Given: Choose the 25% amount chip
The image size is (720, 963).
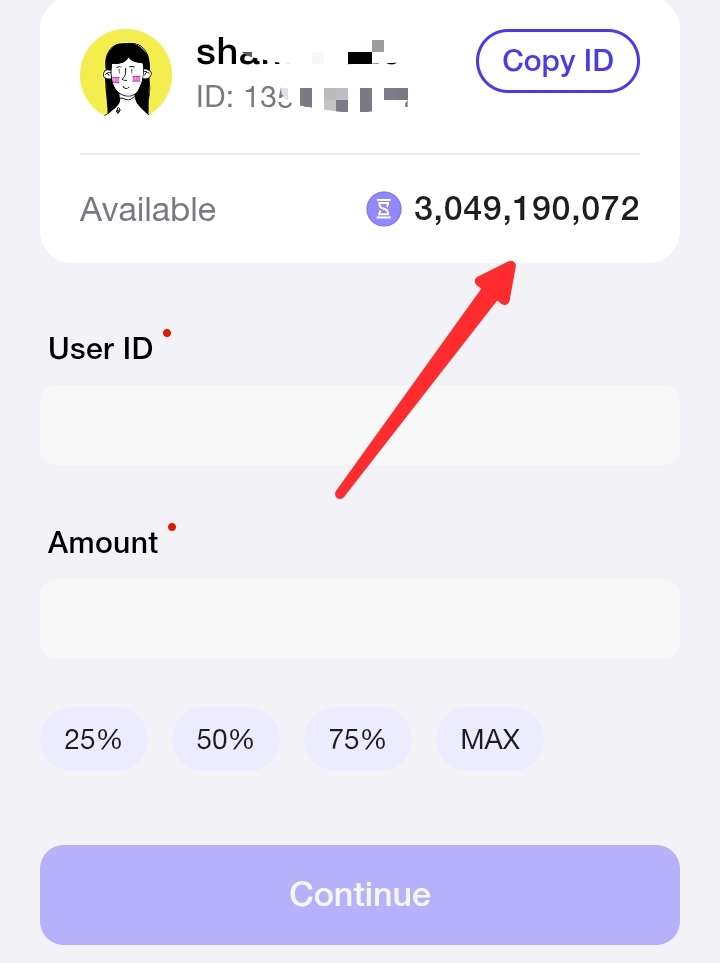Looking at the screenshot, I should coord(93,739).
